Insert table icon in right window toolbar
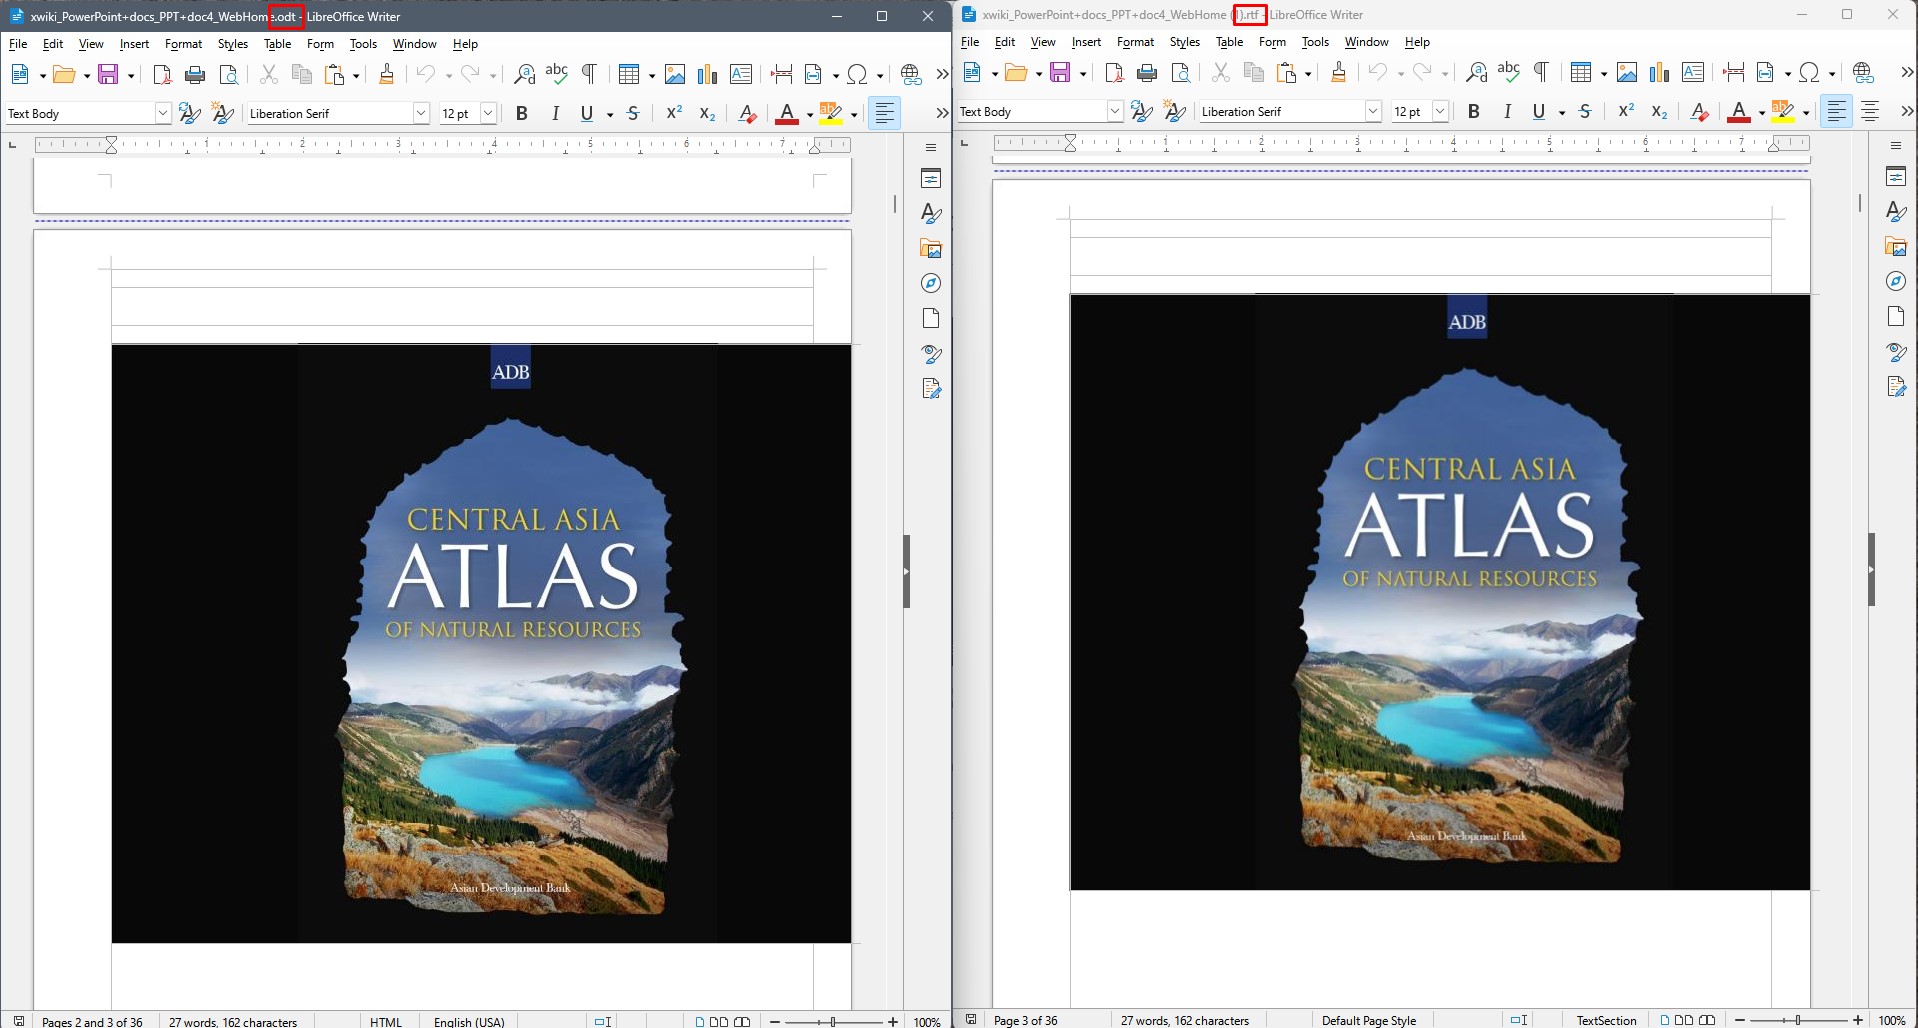Screen dimensions: 1918x1028 point(1581,72)
